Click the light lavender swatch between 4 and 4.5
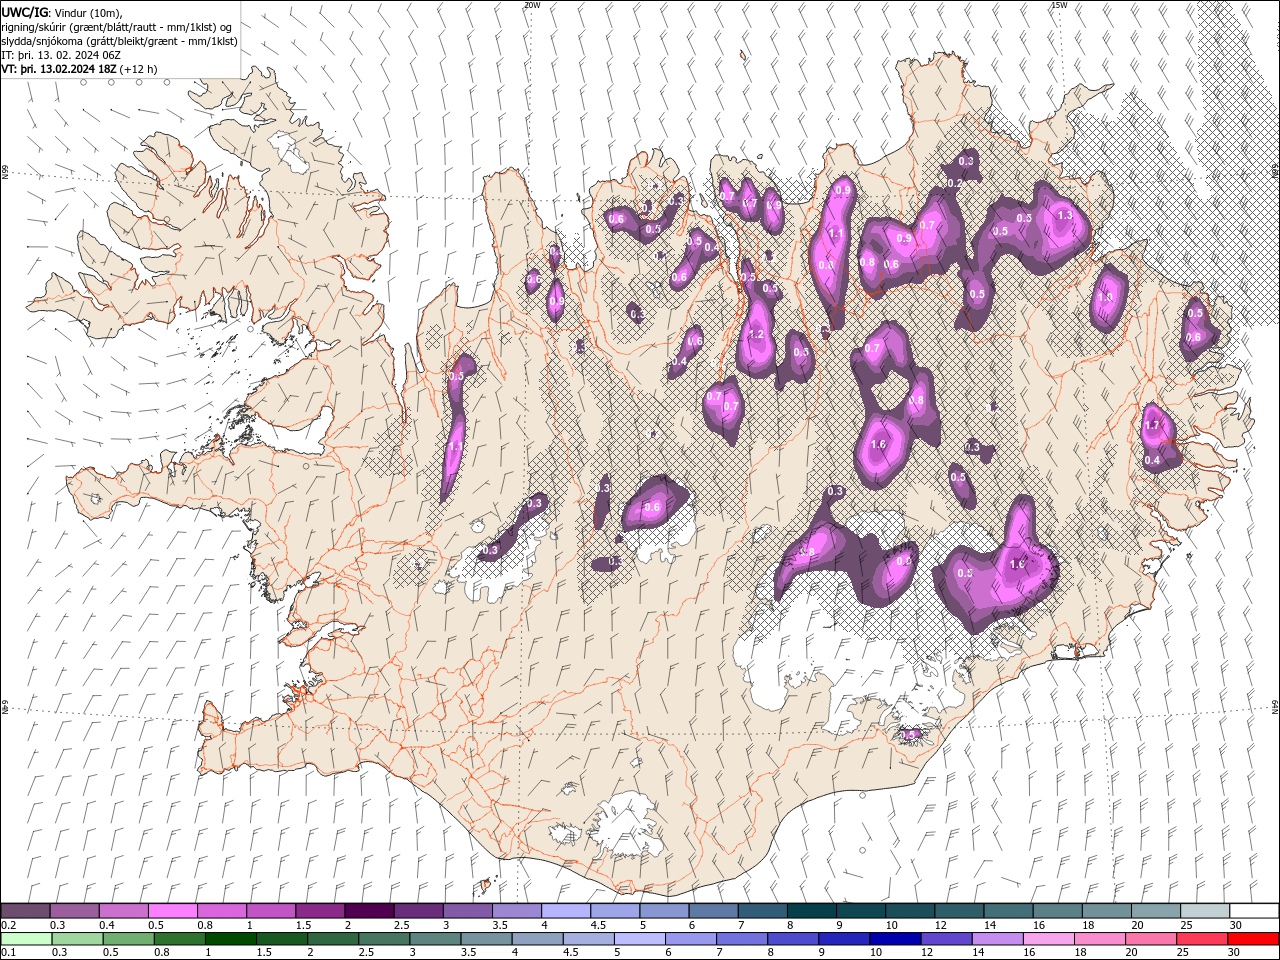The height and width of the screenshot is (960, 1280). pos(566,911)
